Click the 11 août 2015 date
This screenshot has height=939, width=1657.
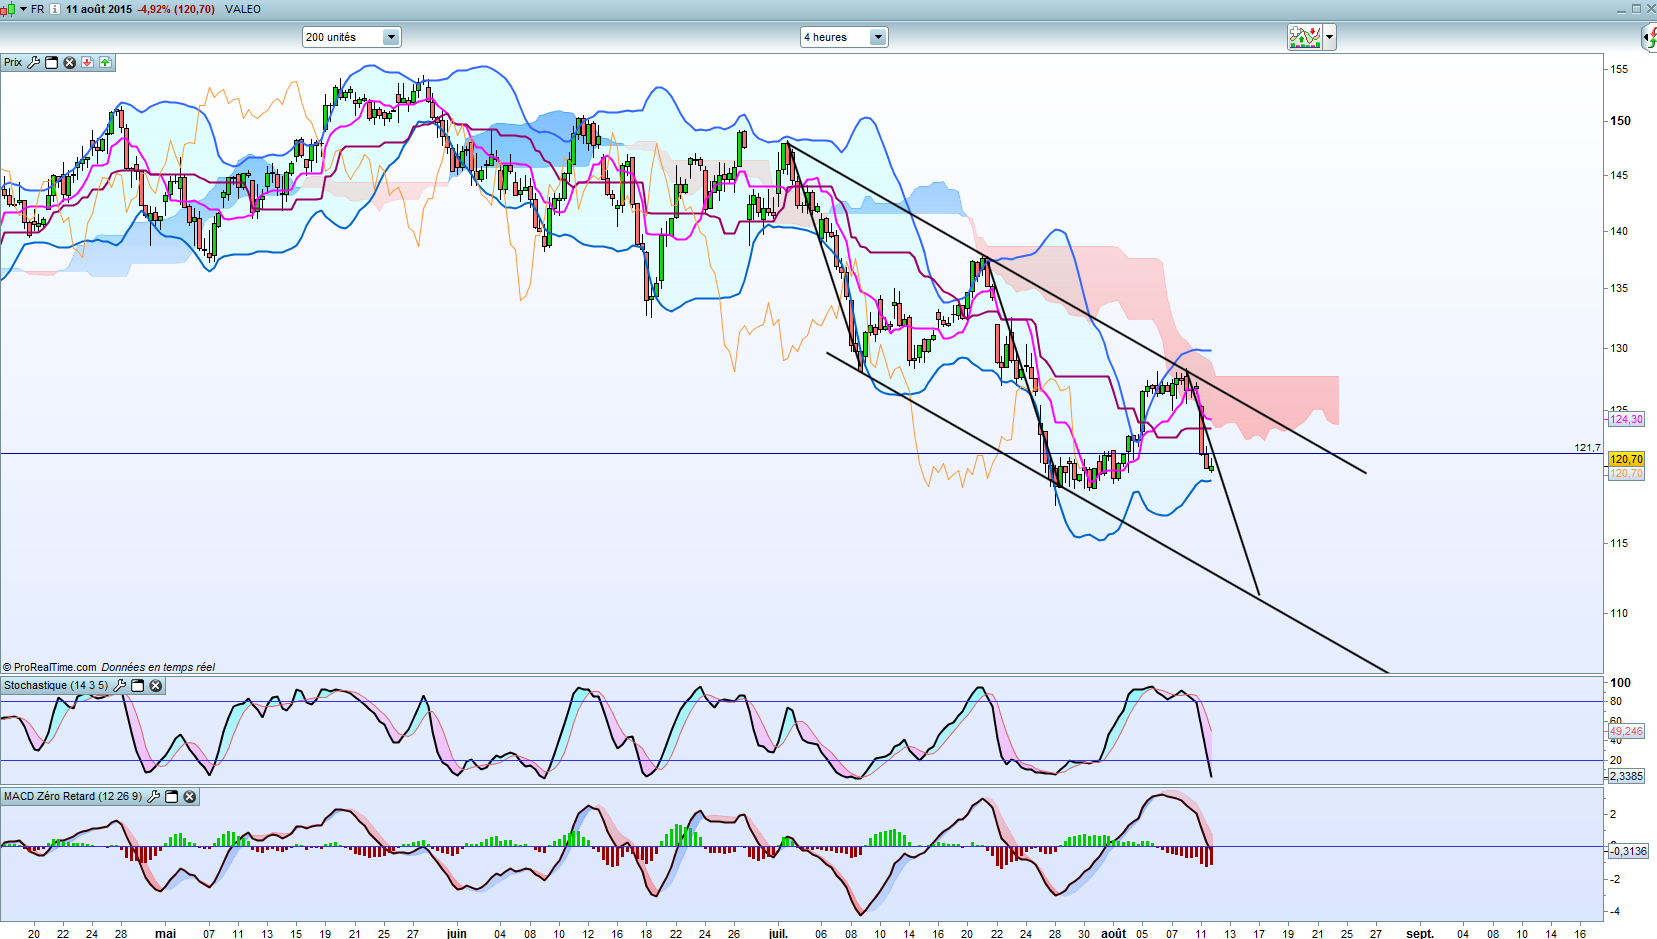[99, 9]
